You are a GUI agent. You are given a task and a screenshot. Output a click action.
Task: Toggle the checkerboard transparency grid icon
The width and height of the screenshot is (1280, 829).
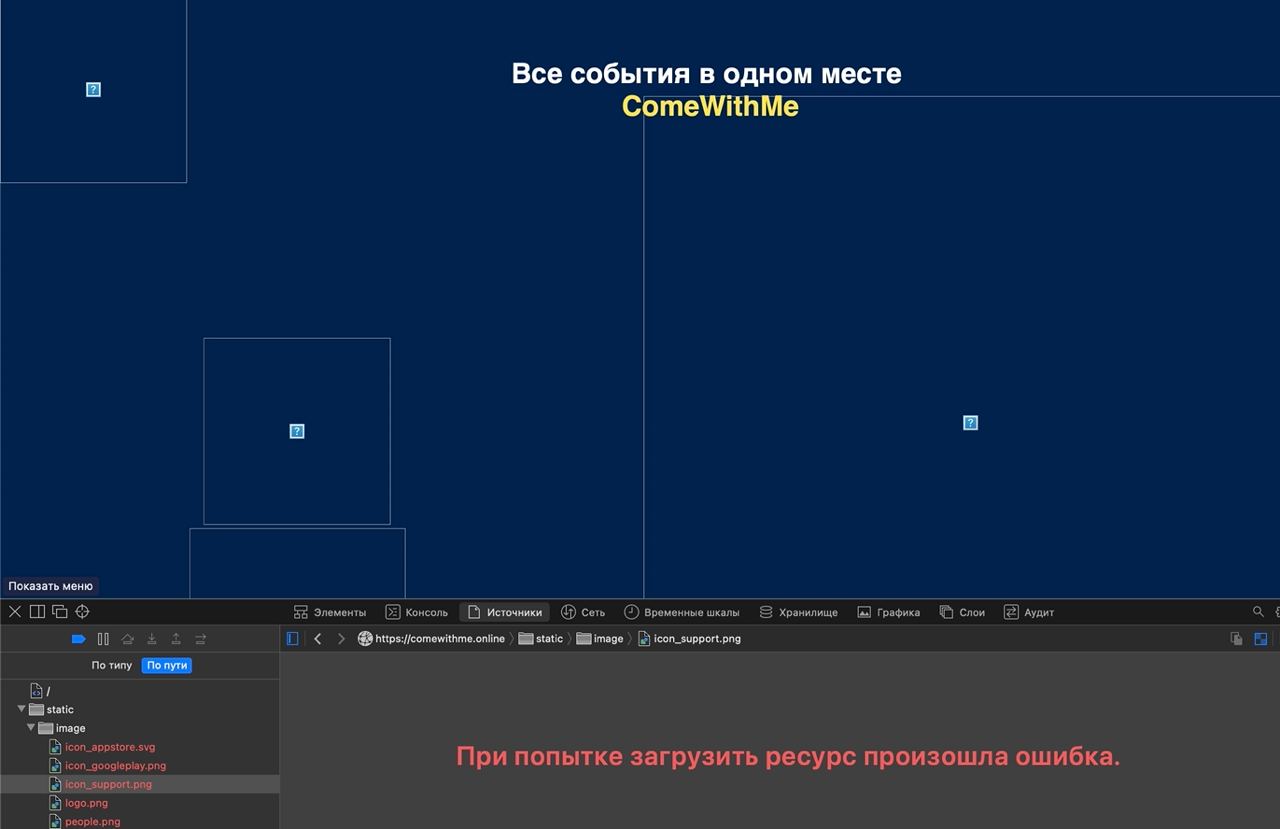[1261, 639]
